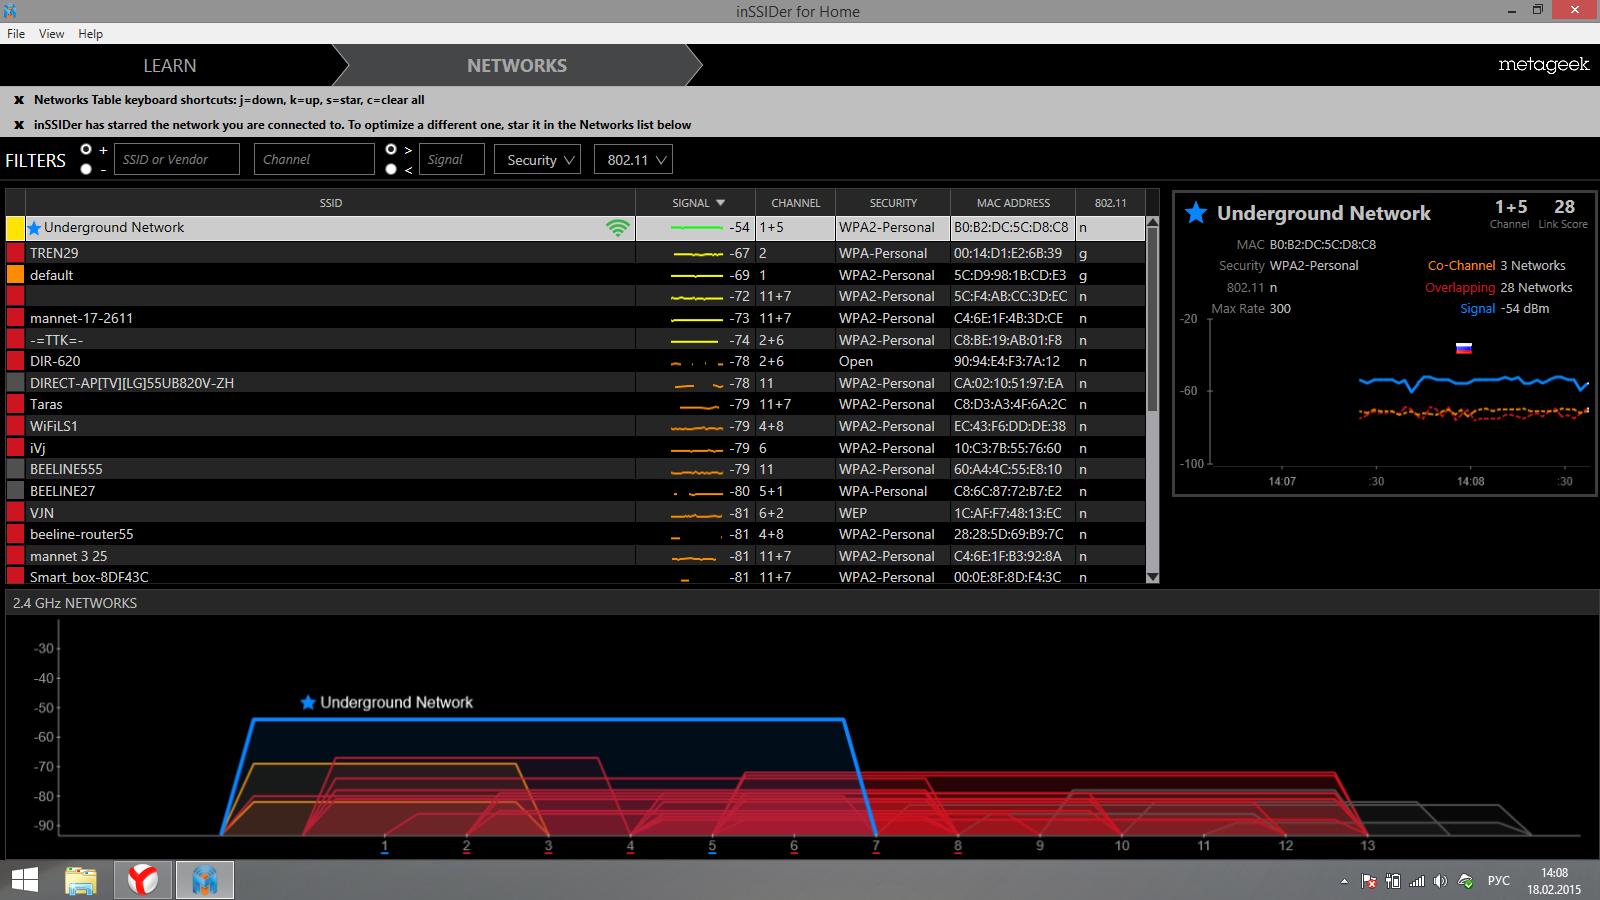This screenshot has height=900, width=1600.
Task: Focus the Signal filter field
Action: 451,160
